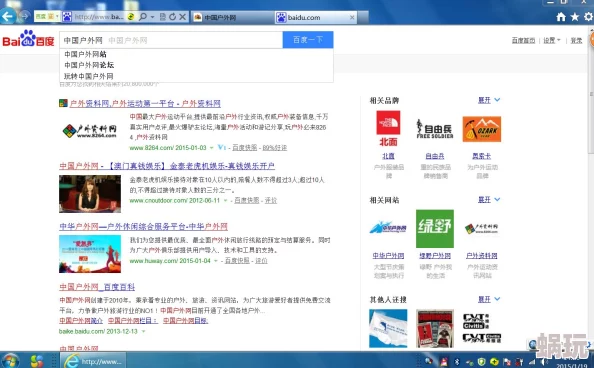This screenshot has width=594, height=368.
Task: Open a new tab with the blank tab button
Action: (363, 17)
